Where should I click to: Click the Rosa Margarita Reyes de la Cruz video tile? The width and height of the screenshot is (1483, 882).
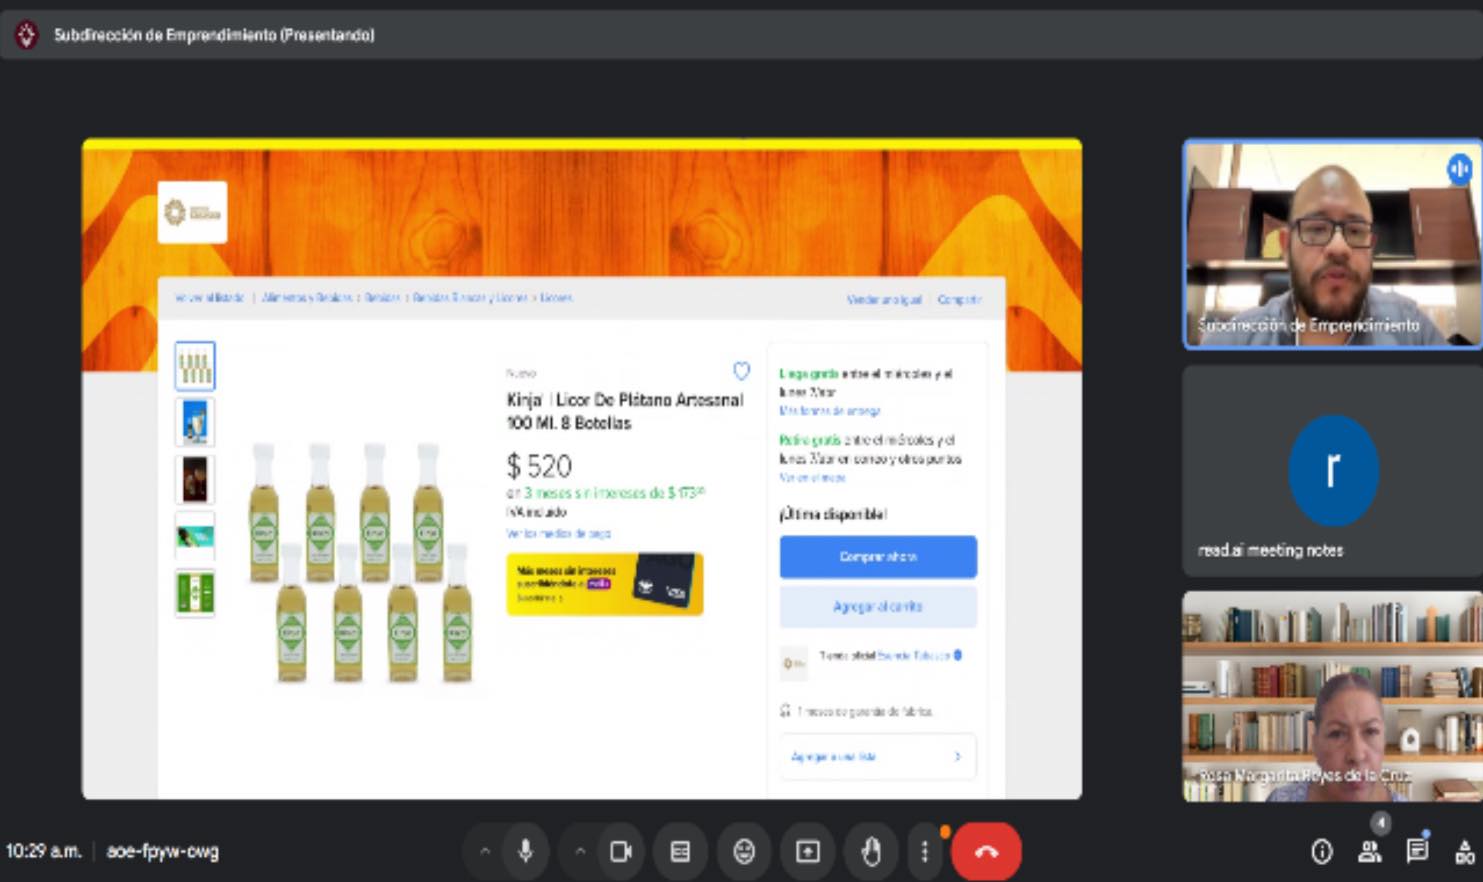(1332, 696)
